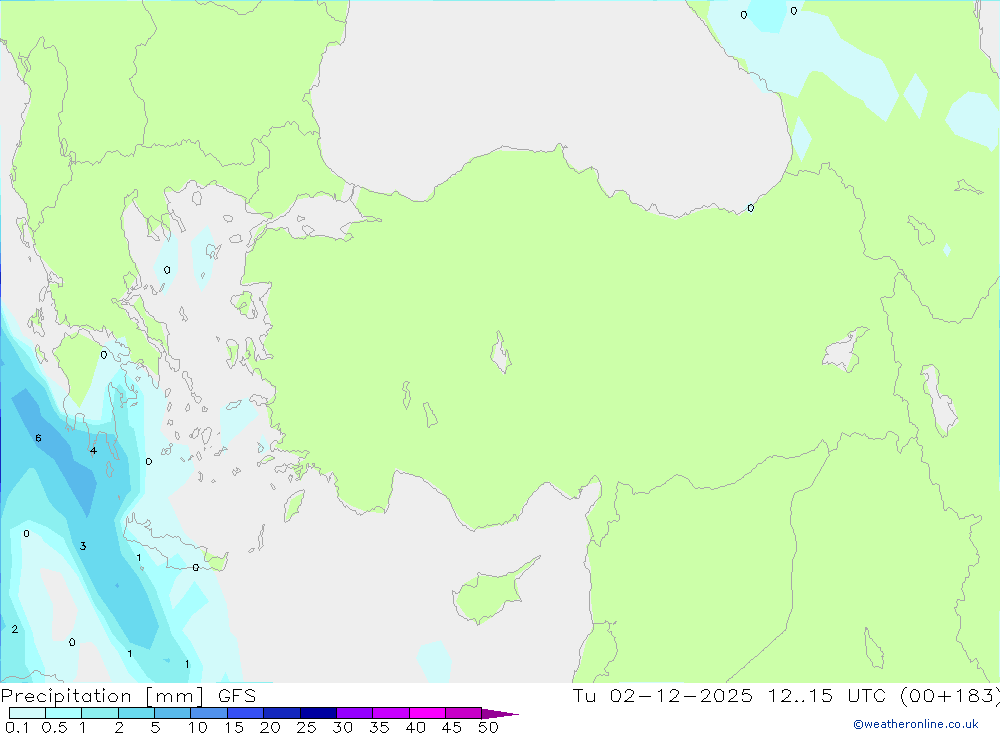The image size is (1000, 733).
Task: Choose the 35–40 mm purple legend swatch
Action: [390, 713]
